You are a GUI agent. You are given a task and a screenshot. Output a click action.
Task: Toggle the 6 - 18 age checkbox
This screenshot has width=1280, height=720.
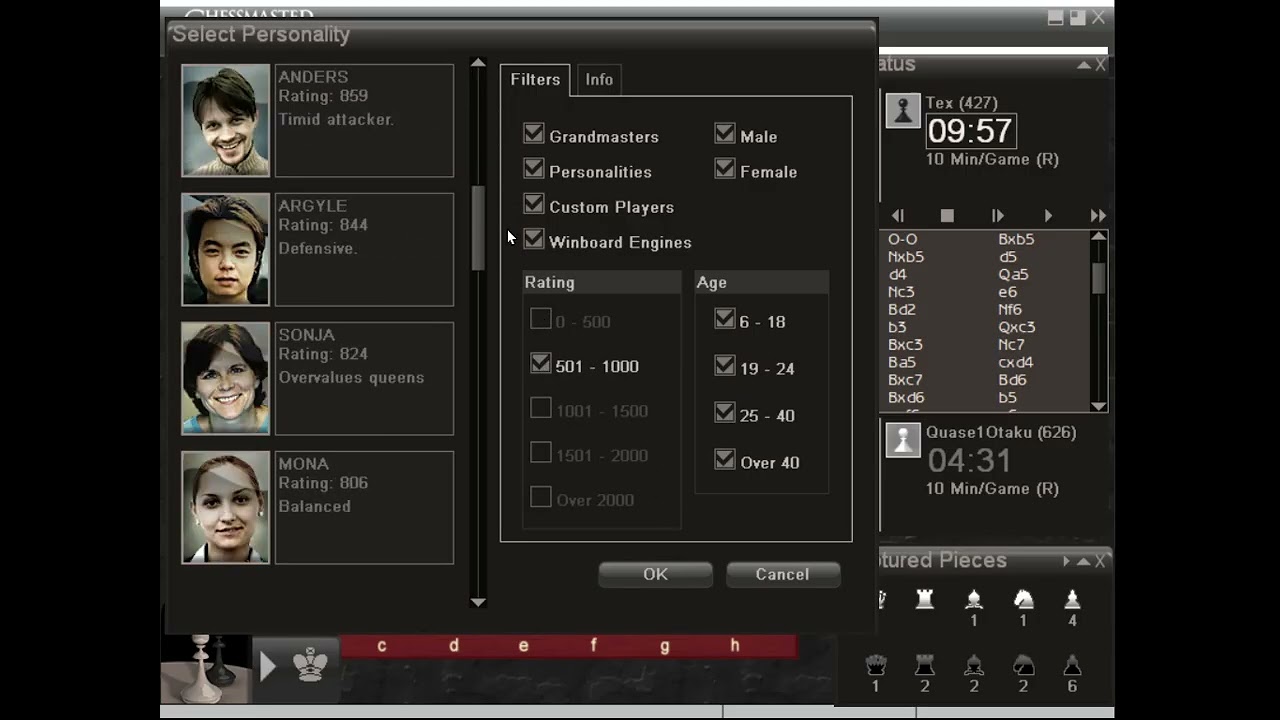pyautogui.click(x=725, y=319)
